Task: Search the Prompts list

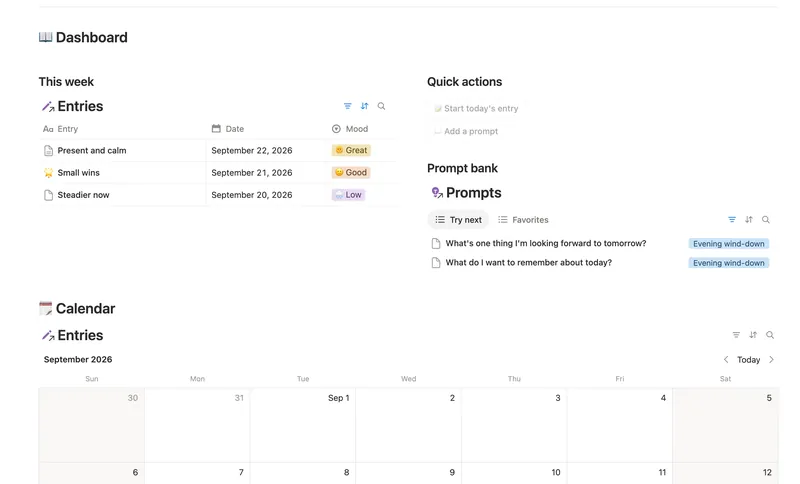Action: coord(766,219)
